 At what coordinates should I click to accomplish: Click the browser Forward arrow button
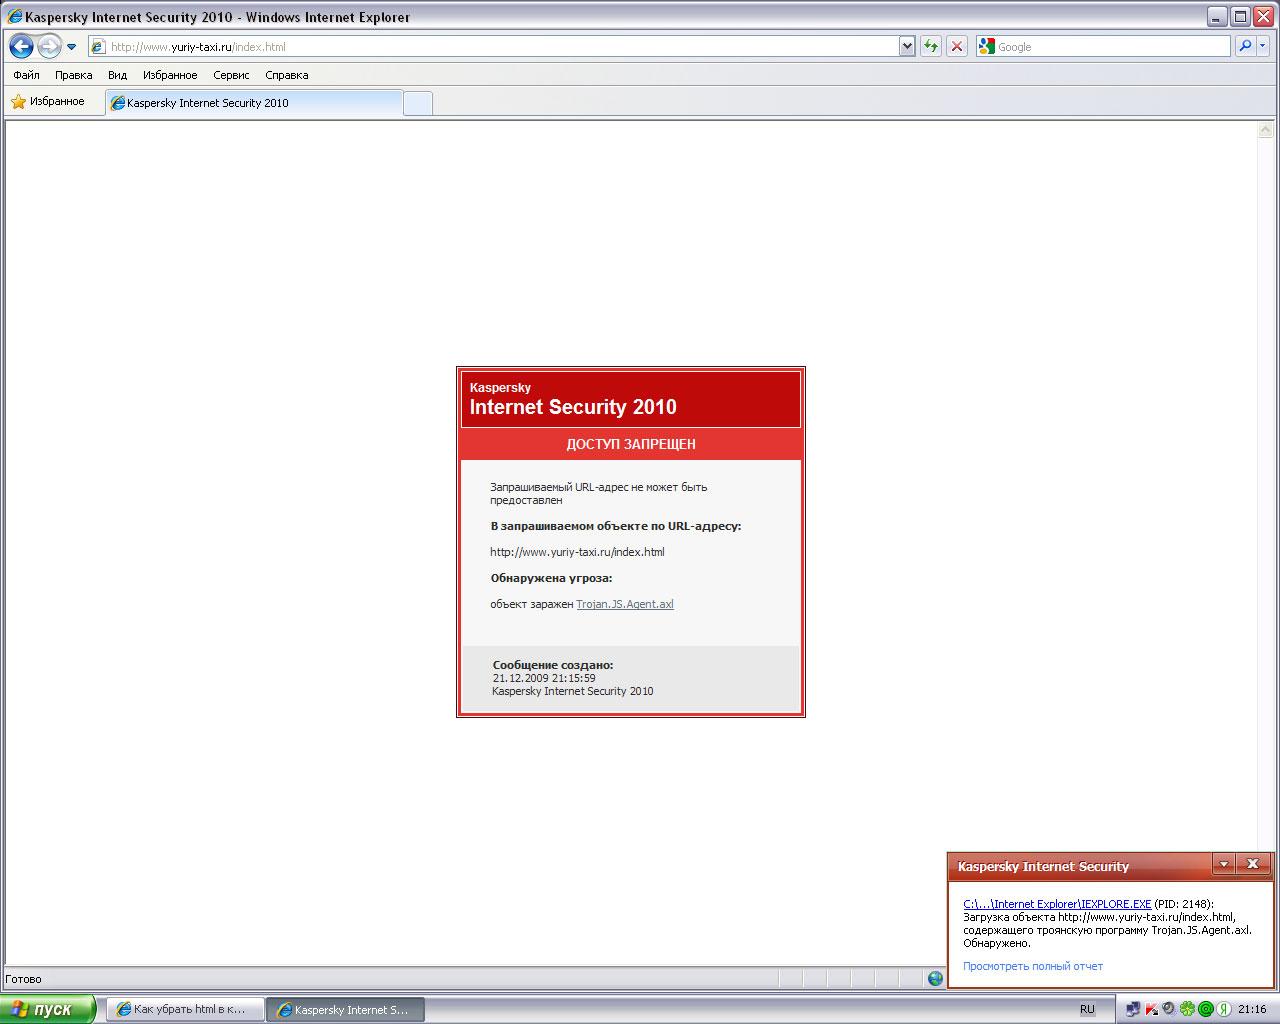[x=49, y=46]
